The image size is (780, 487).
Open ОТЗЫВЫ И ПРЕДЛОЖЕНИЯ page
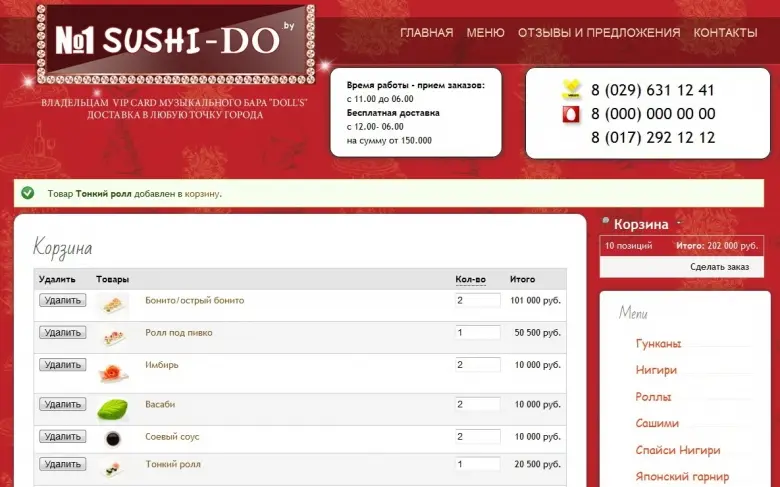click(599, 33)
